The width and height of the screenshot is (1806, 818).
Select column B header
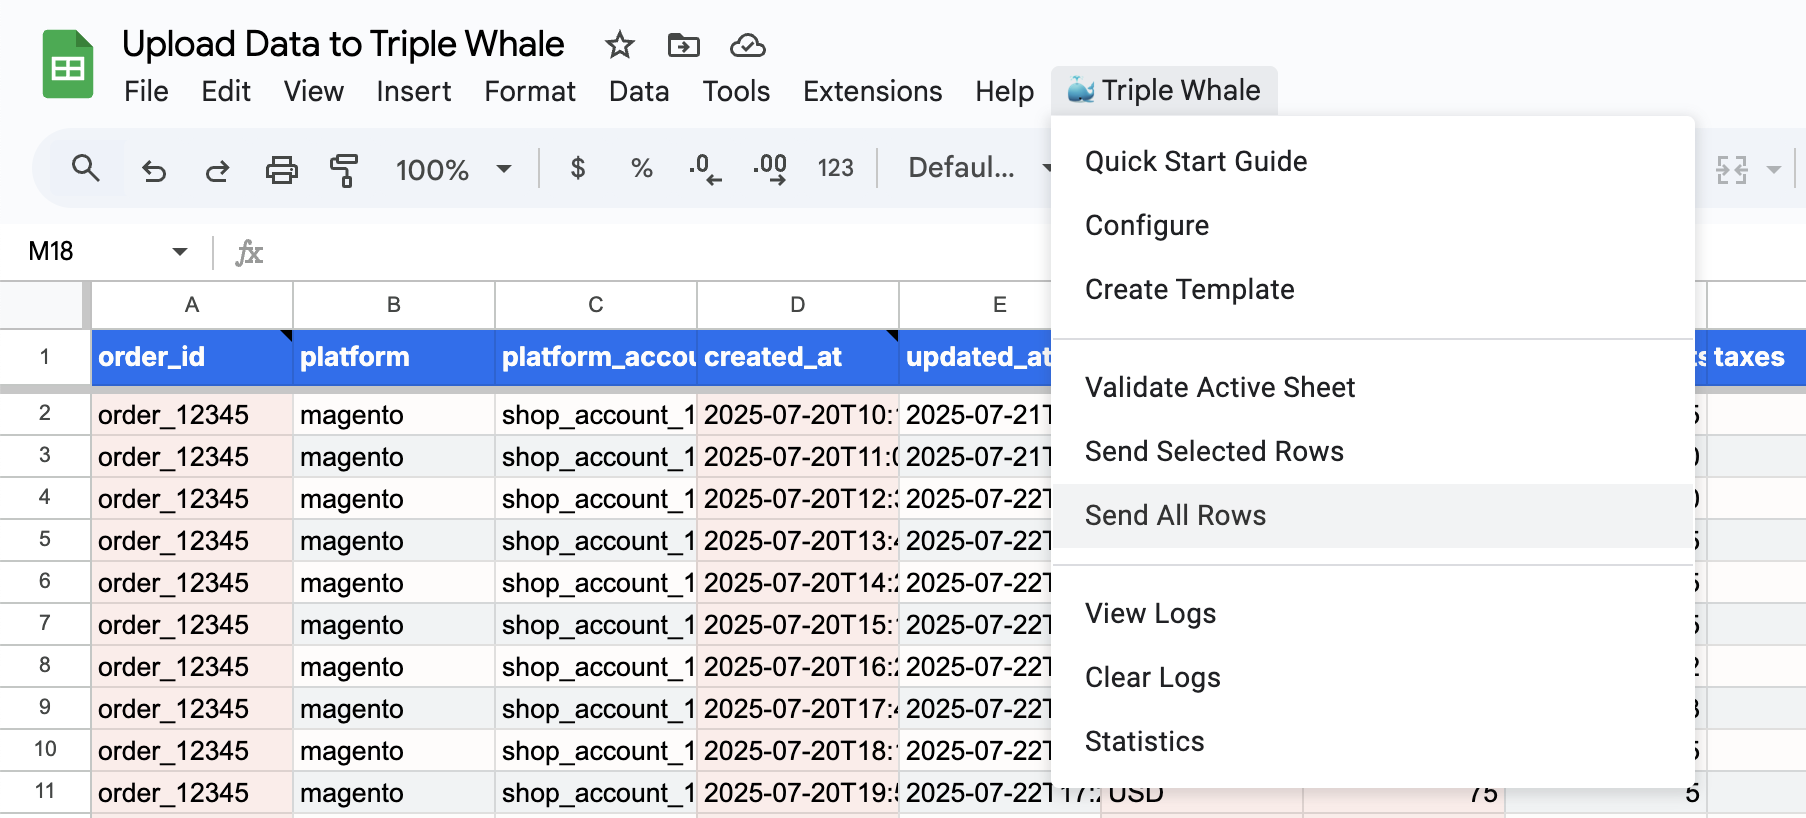coord(394,305)
